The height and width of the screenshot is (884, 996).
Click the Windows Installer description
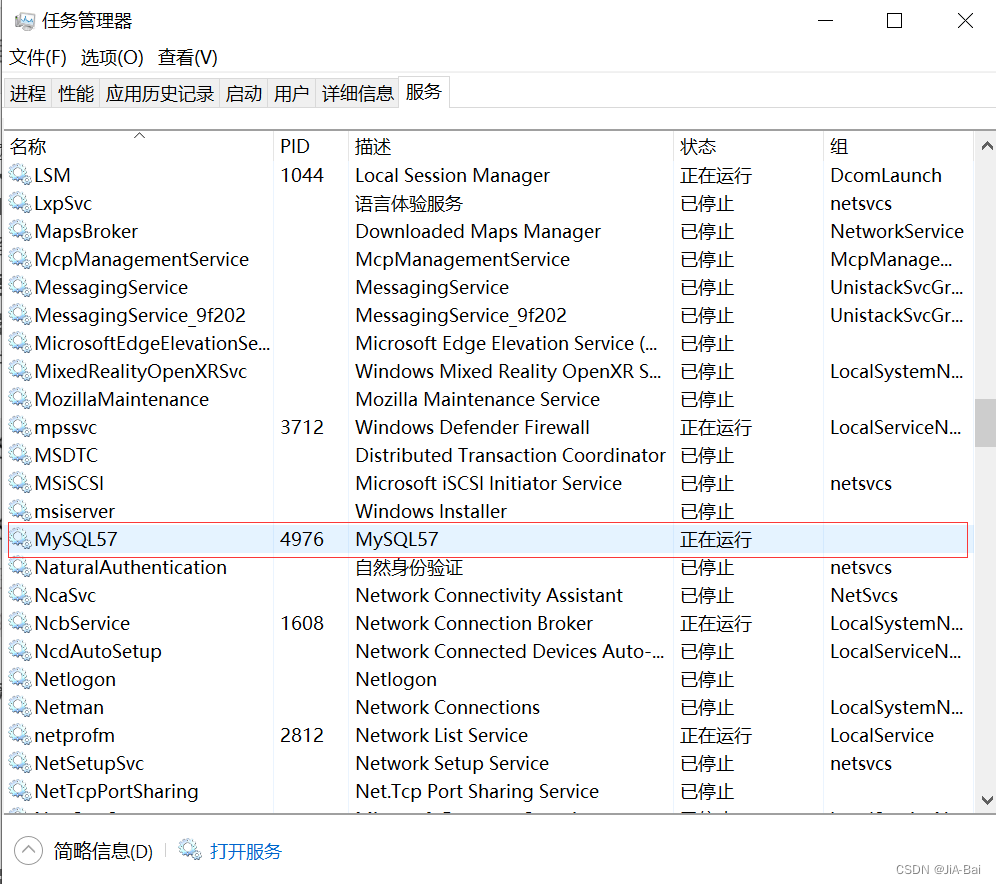(431, 511)
